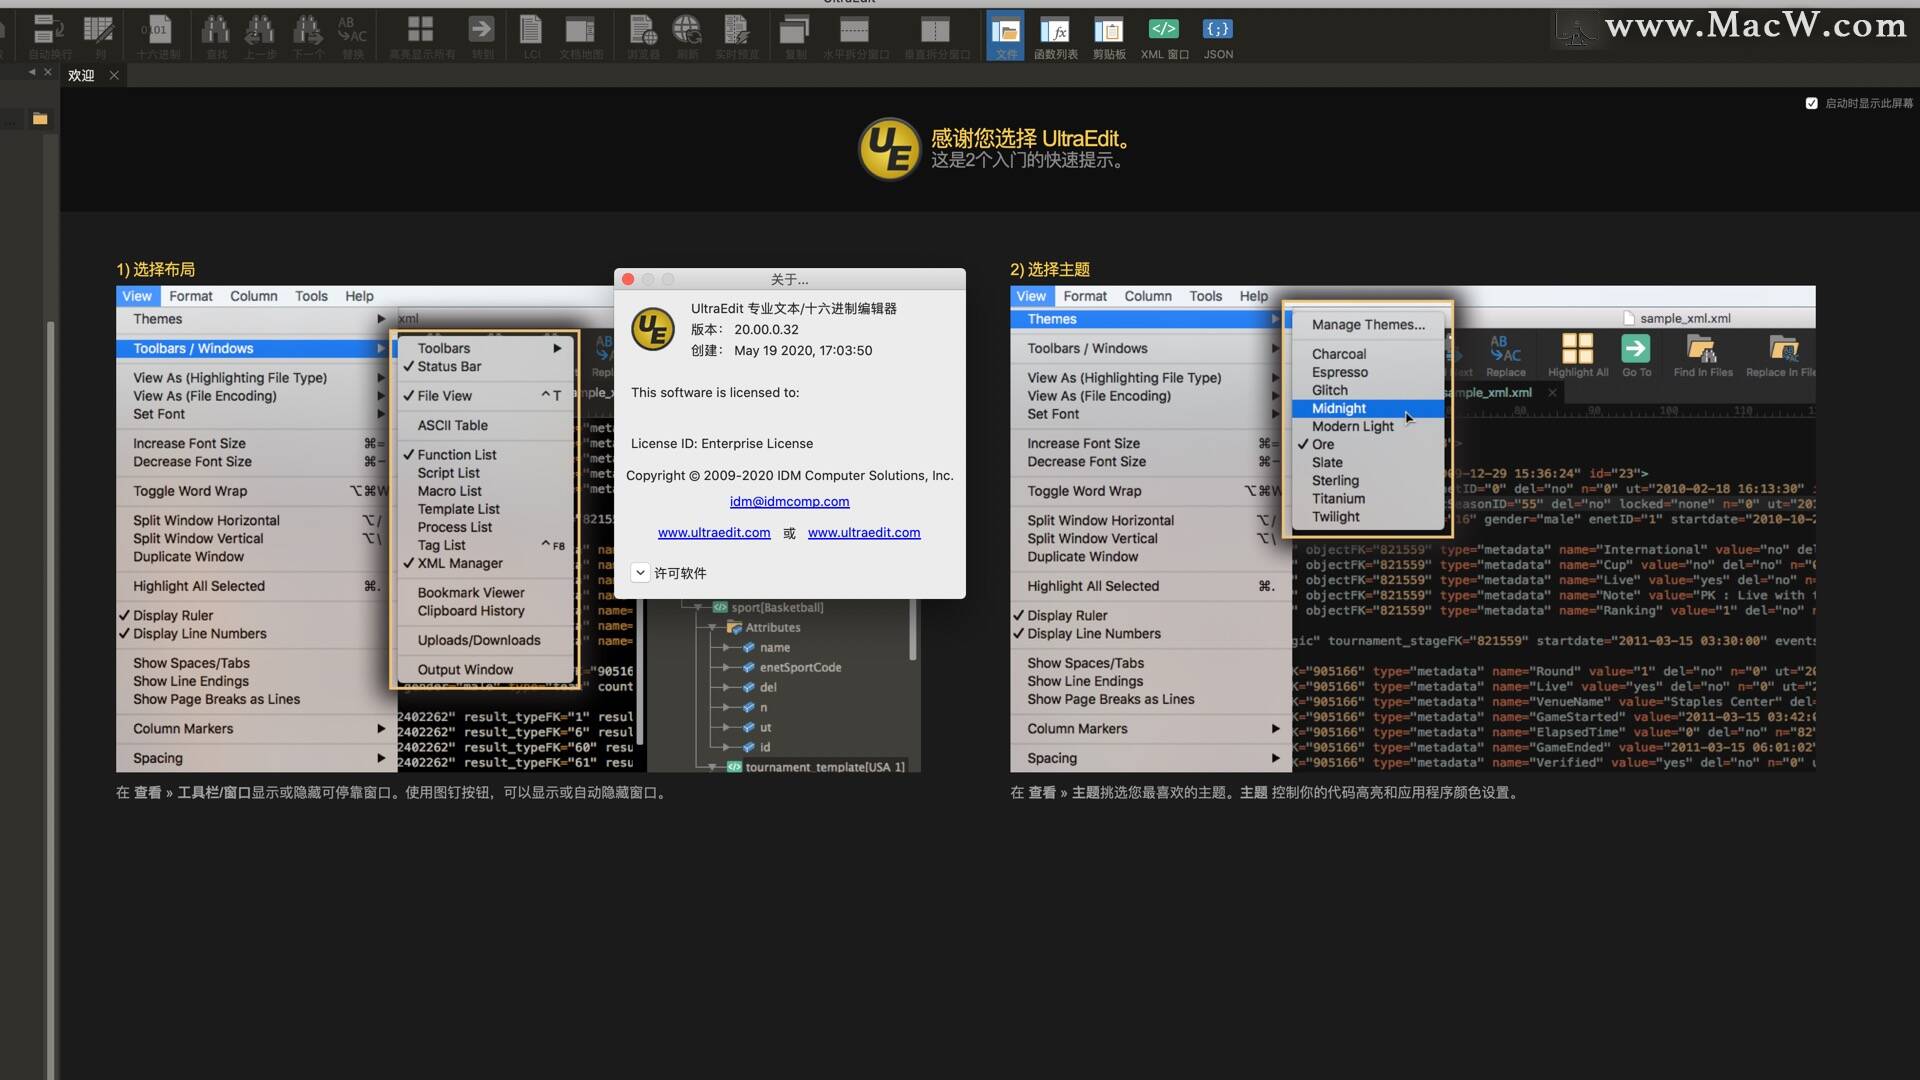Show the document map (文档地图) icon
The width and height of the screenshot is (1920, 1080).
coord(580,37)
